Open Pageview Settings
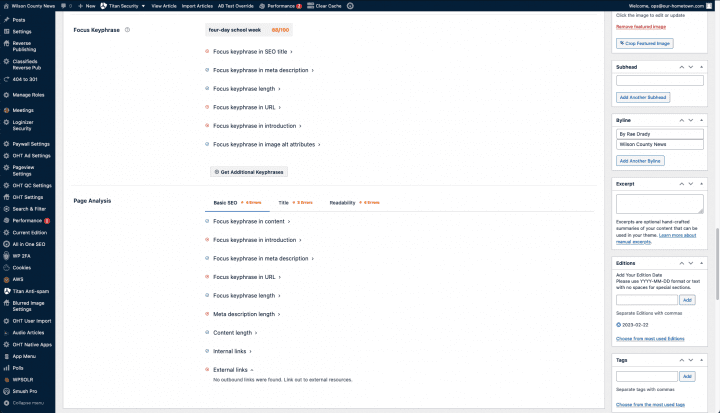 click(23, 170)
